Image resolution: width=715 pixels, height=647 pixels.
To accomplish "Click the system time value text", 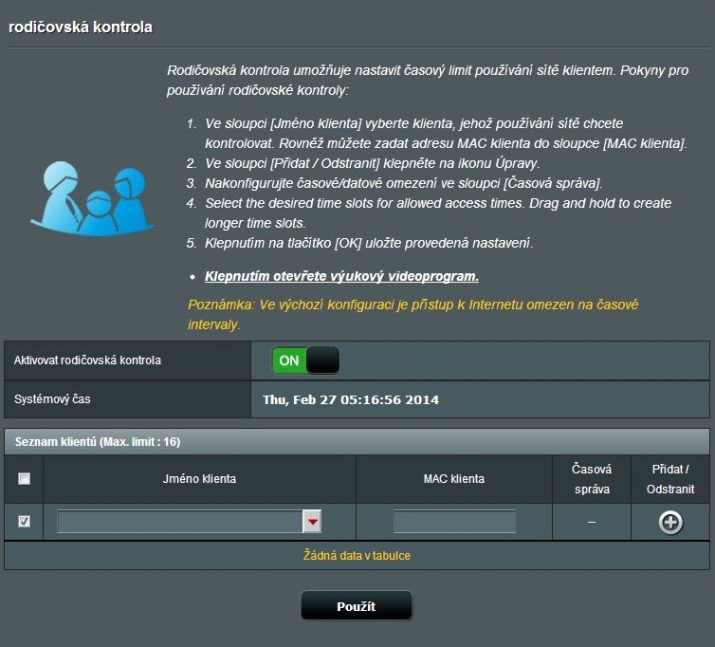I will tap(351, 400).
